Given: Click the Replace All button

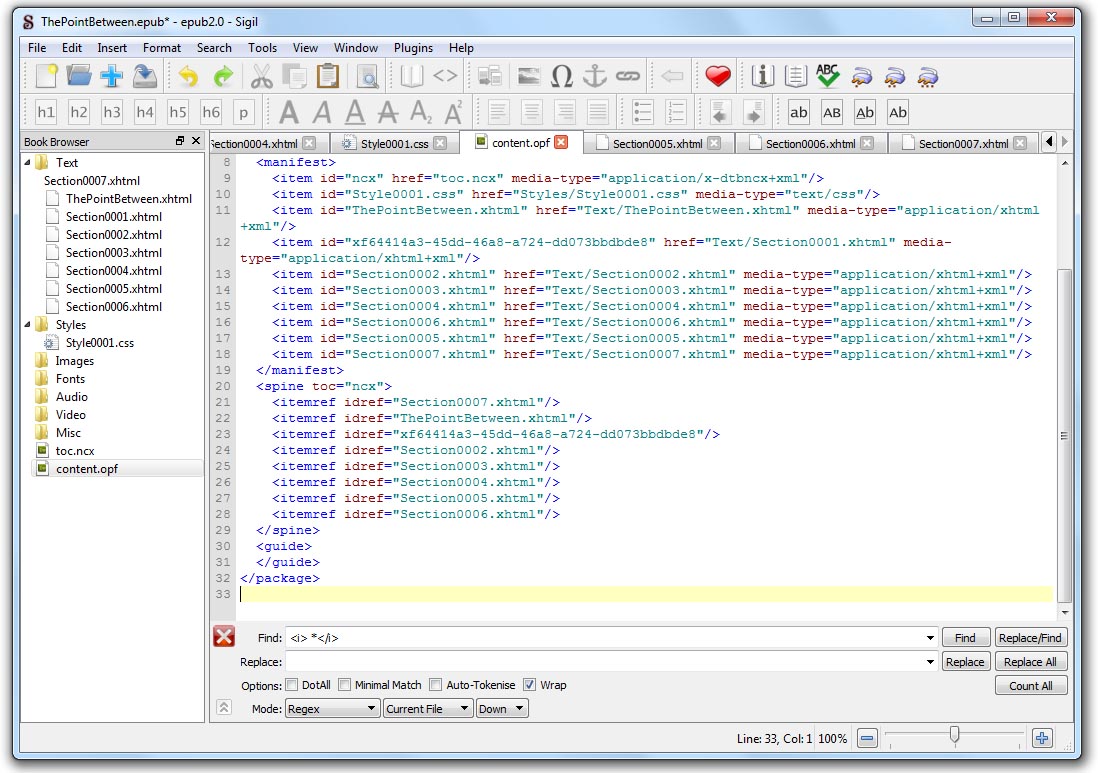Looking at the screenshot, I should pos(1030,662).
